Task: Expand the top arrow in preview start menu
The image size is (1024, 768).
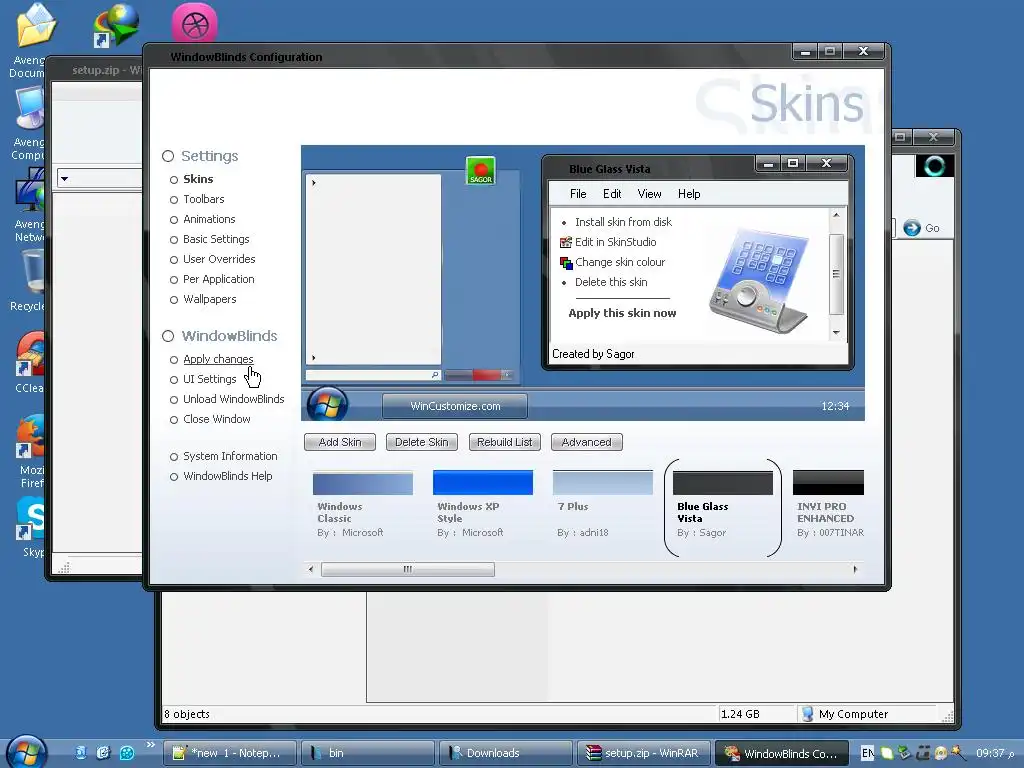Action: 313,183
